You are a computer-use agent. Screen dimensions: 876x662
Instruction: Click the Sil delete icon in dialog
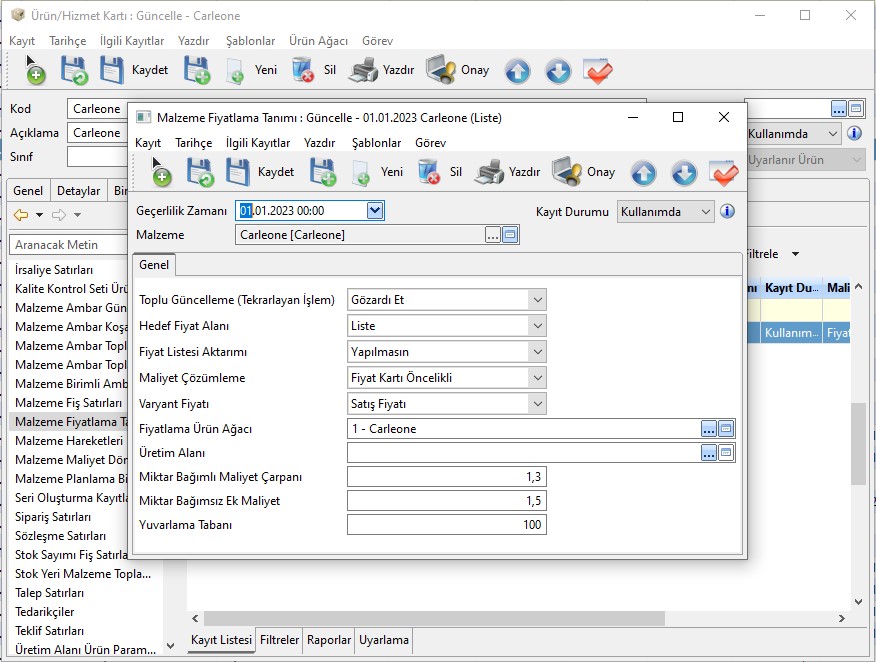click(x=429, y=172)
